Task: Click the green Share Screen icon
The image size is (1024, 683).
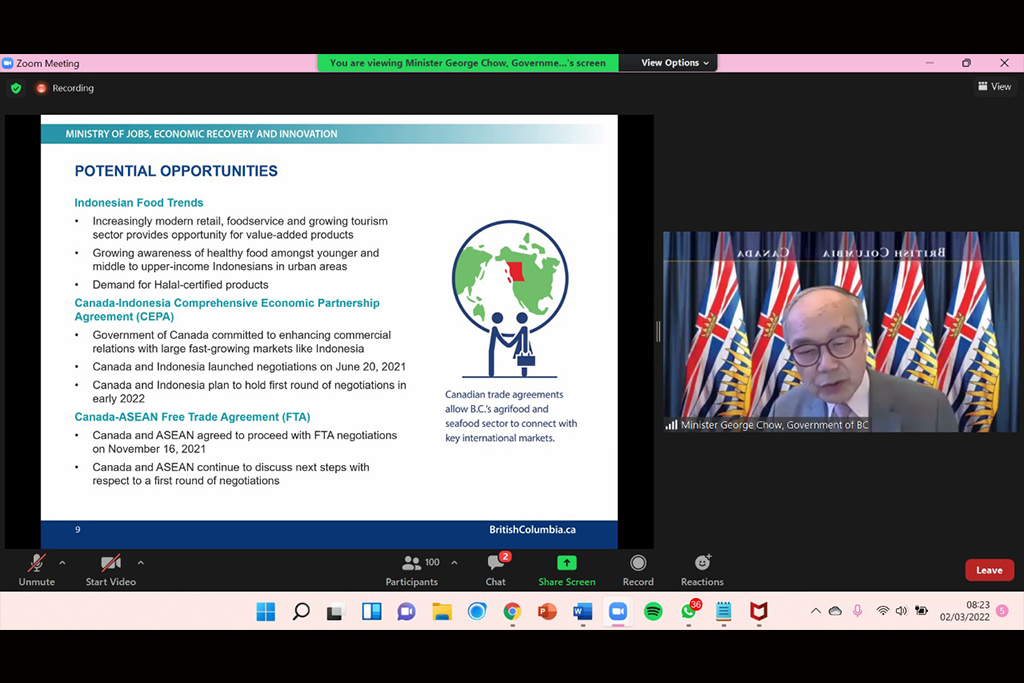Action: pos(567,563)
